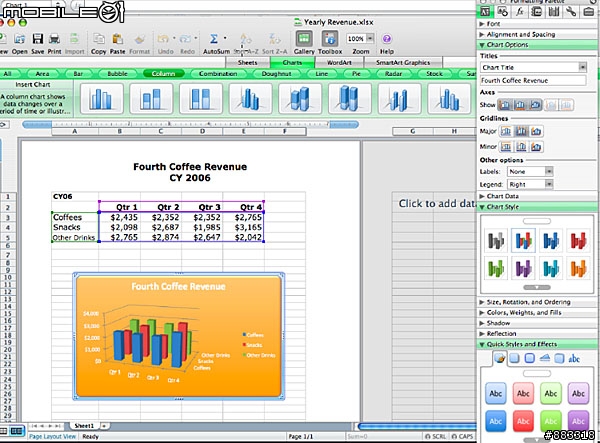Switch to SmartArt Graphics gallery tab
The width and height of the screenshot is (600, 443).
click(x=403, y=62)
